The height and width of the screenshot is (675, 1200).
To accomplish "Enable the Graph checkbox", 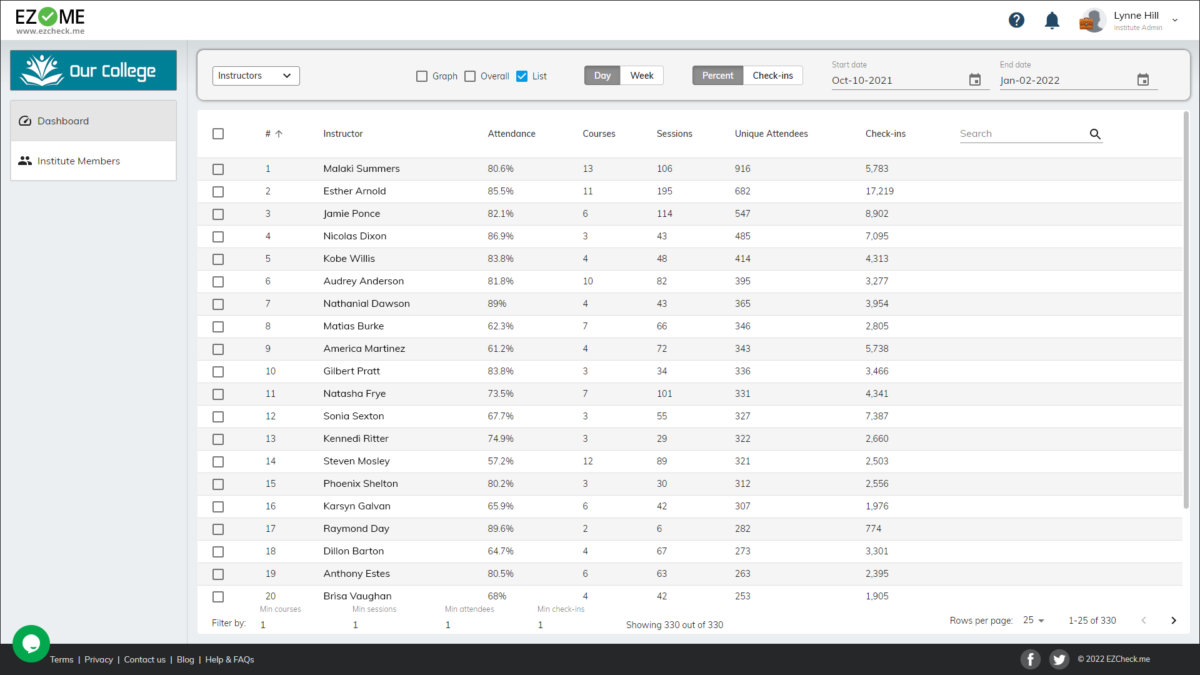I will coord(422,76).
